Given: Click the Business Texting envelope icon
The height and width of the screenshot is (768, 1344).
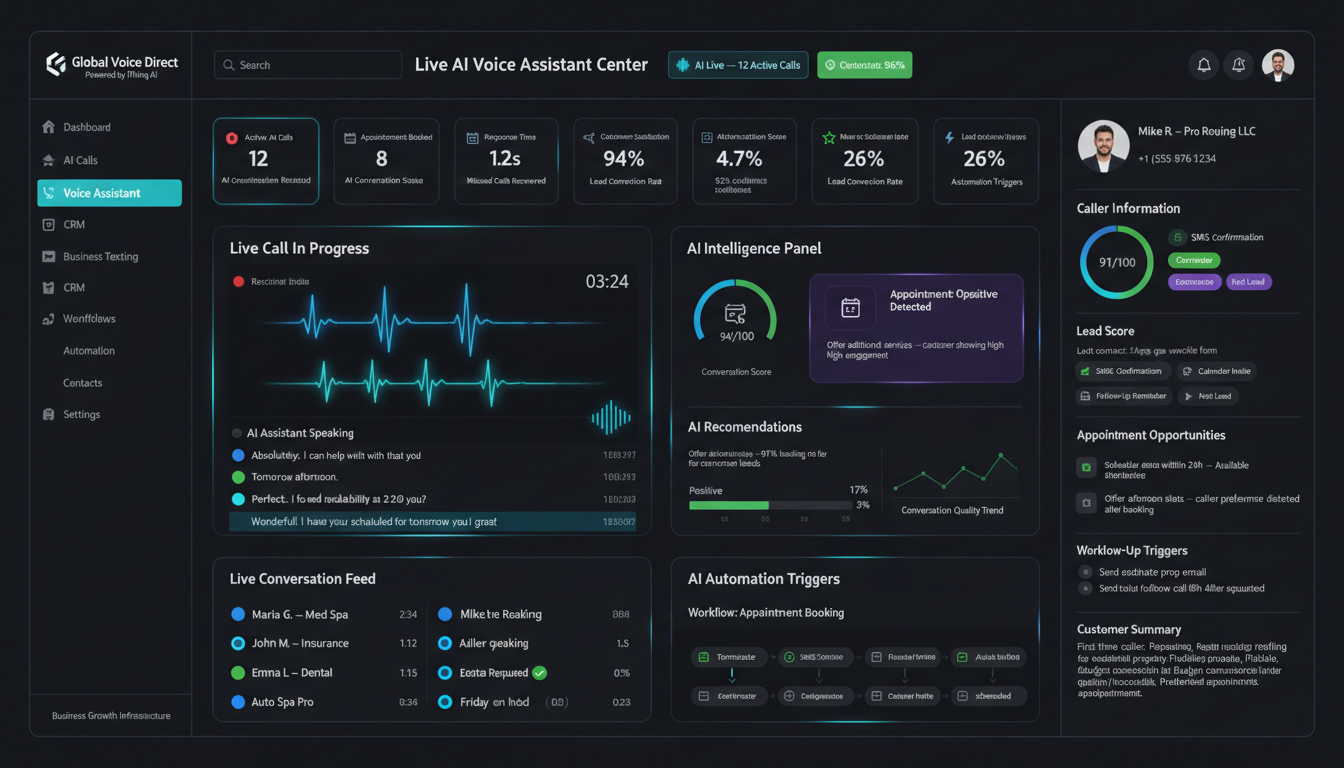Looking at the screenshot, I should [x=48, y=256].
